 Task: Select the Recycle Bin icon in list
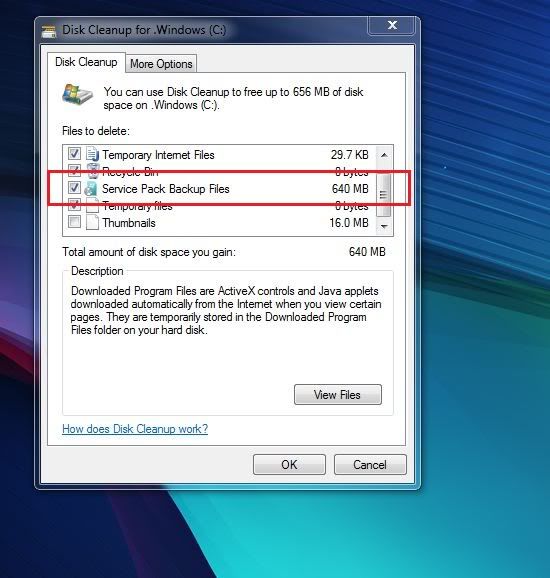[x=93, y=171]
